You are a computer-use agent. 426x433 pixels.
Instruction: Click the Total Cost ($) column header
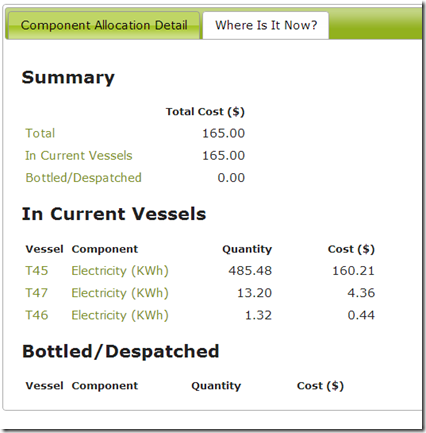205,112
